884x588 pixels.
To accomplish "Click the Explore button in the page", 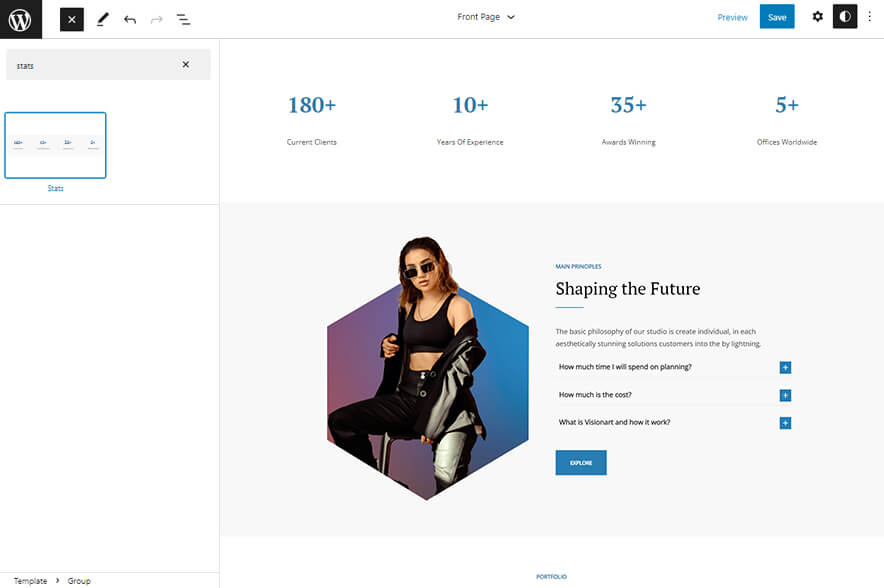I will (x=580, y=462).
